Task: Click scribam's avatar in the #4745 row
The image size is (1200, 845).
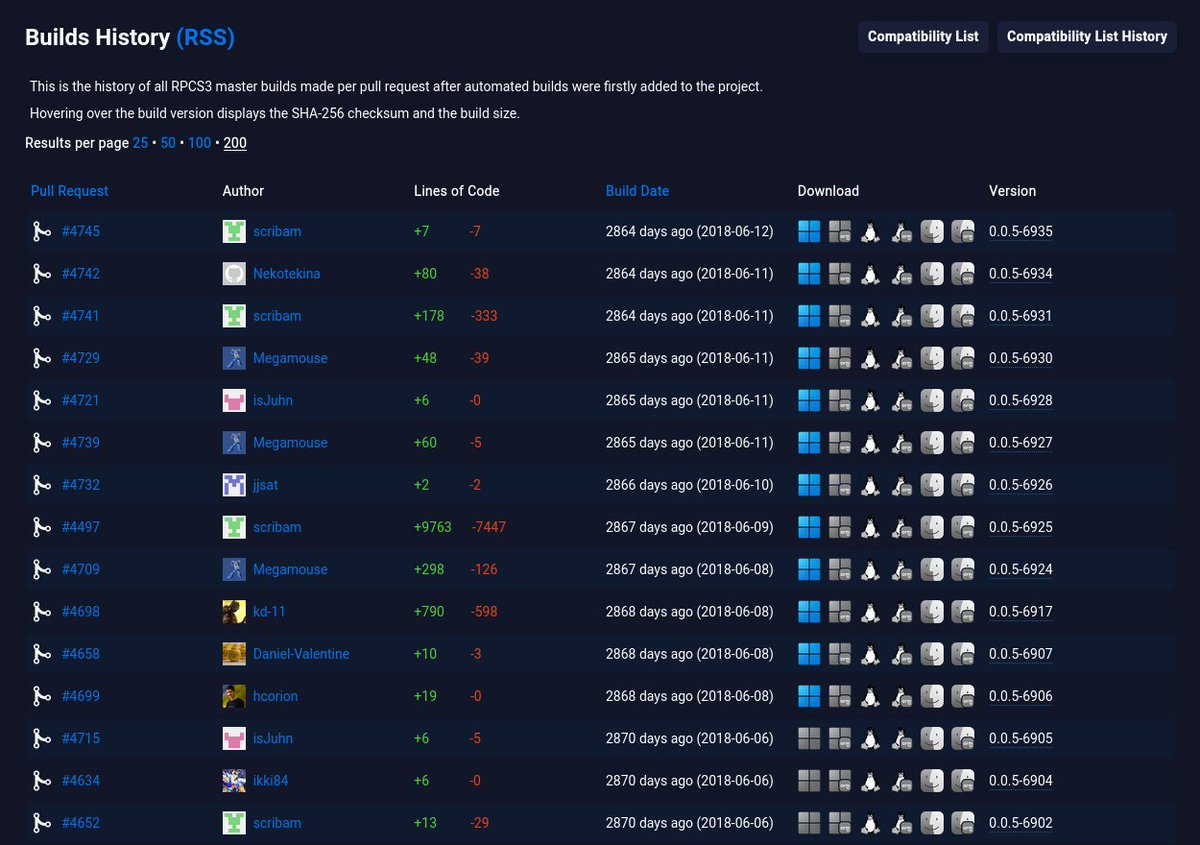Action: click(x=234, y=231)
